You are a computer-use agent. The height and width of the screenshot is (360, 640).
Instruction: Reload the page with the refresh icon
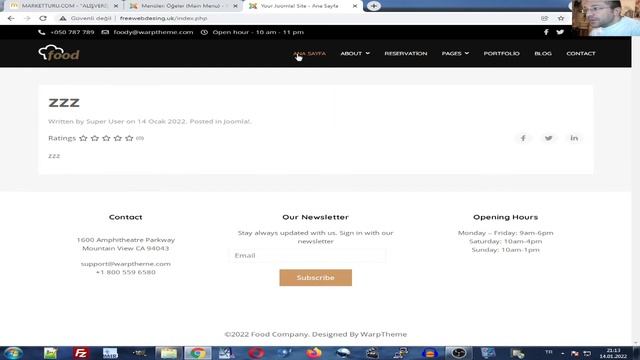(x=43, y=18)
